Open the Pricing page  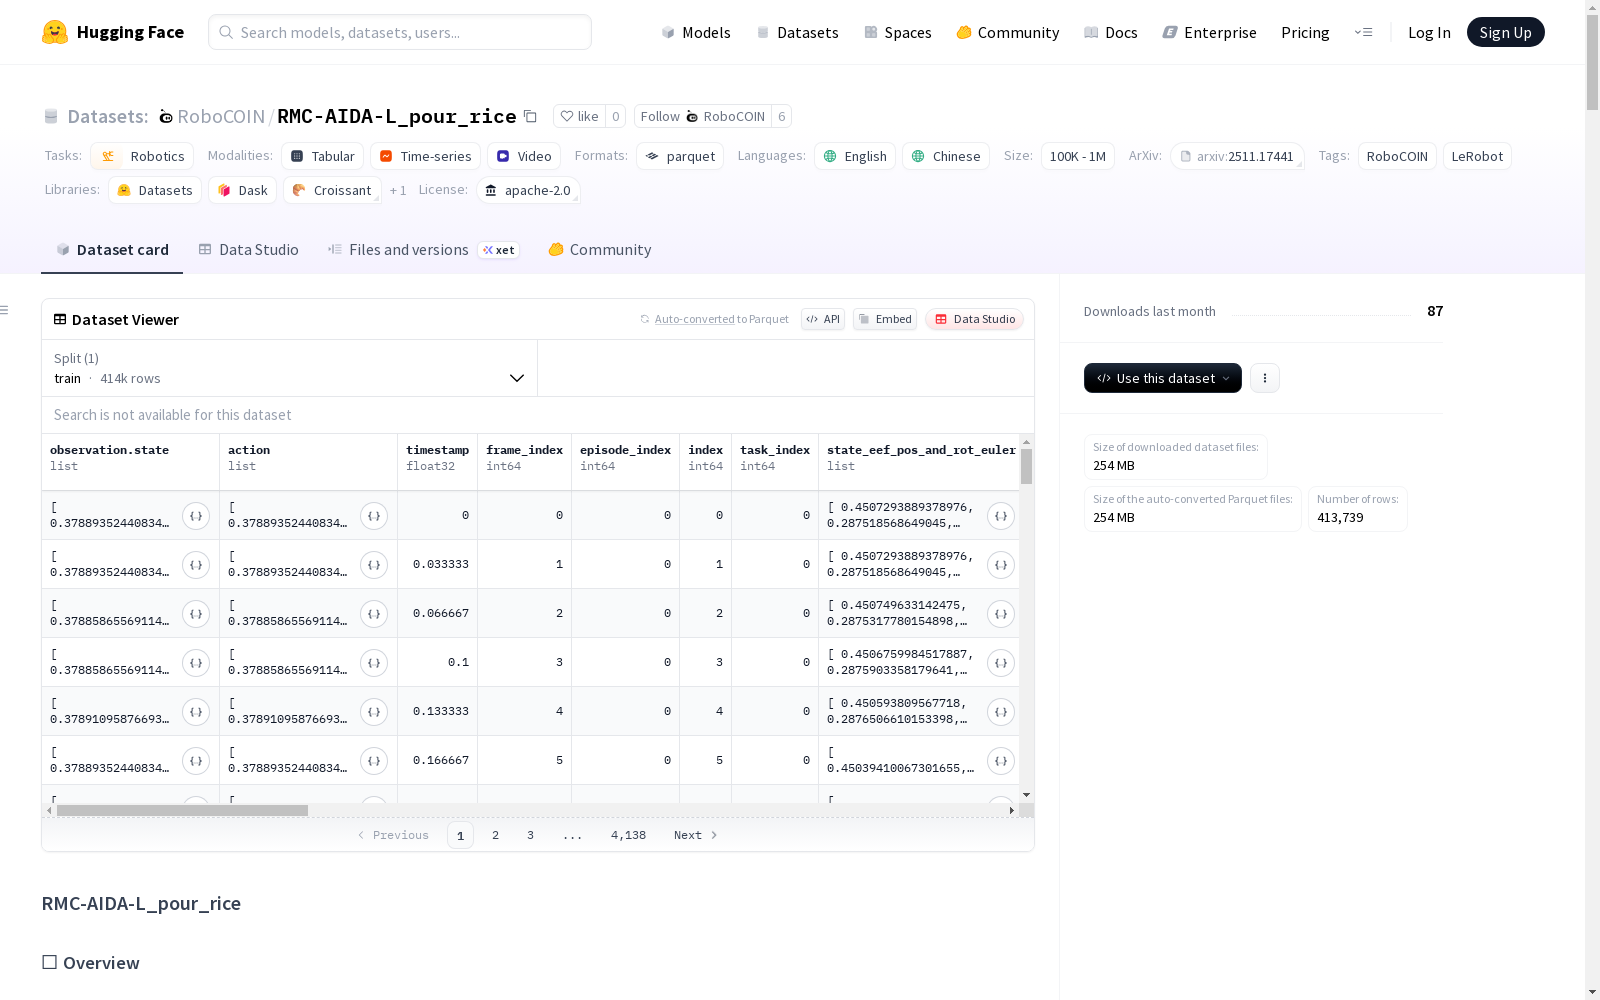pos(1305,32)
